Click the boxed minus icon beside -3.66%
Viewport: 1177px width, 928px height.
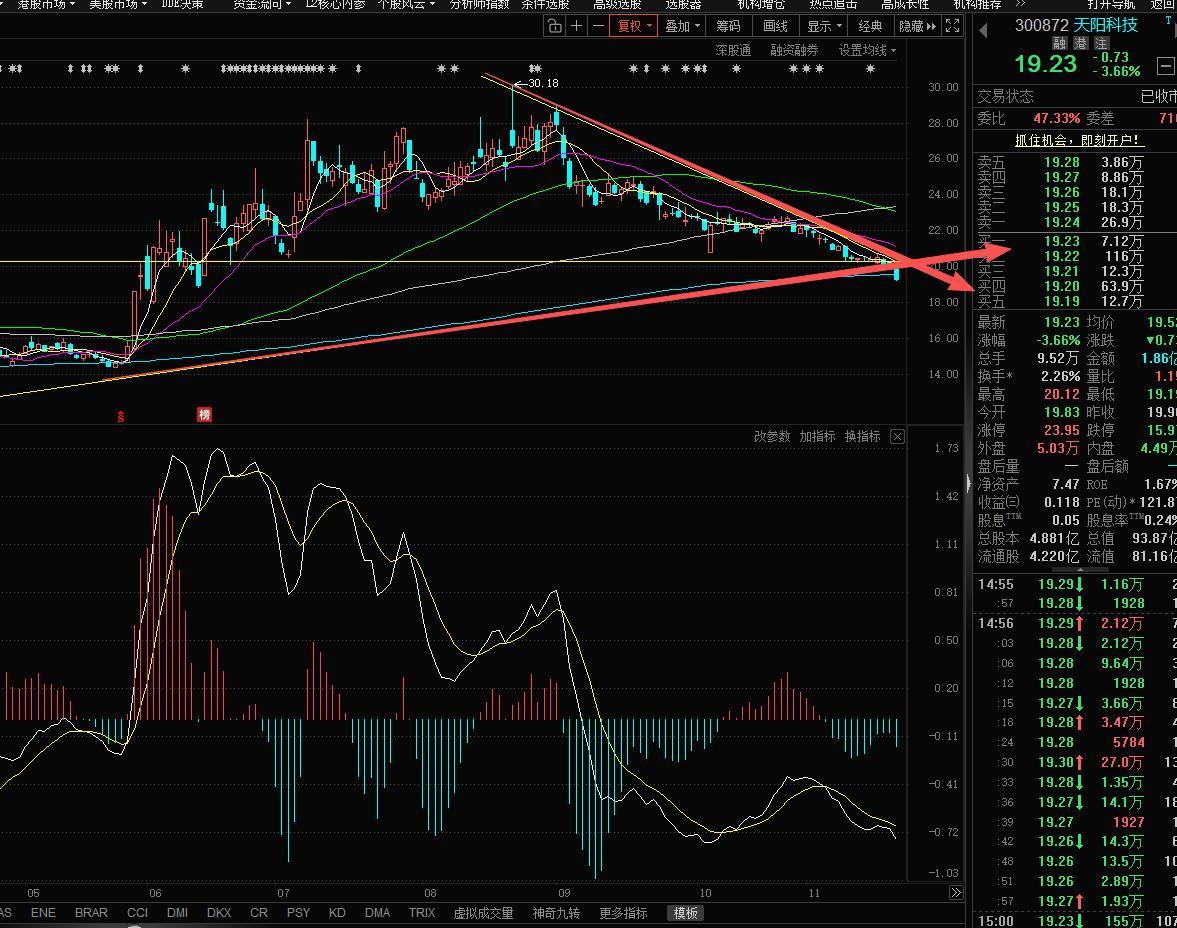1165,67
